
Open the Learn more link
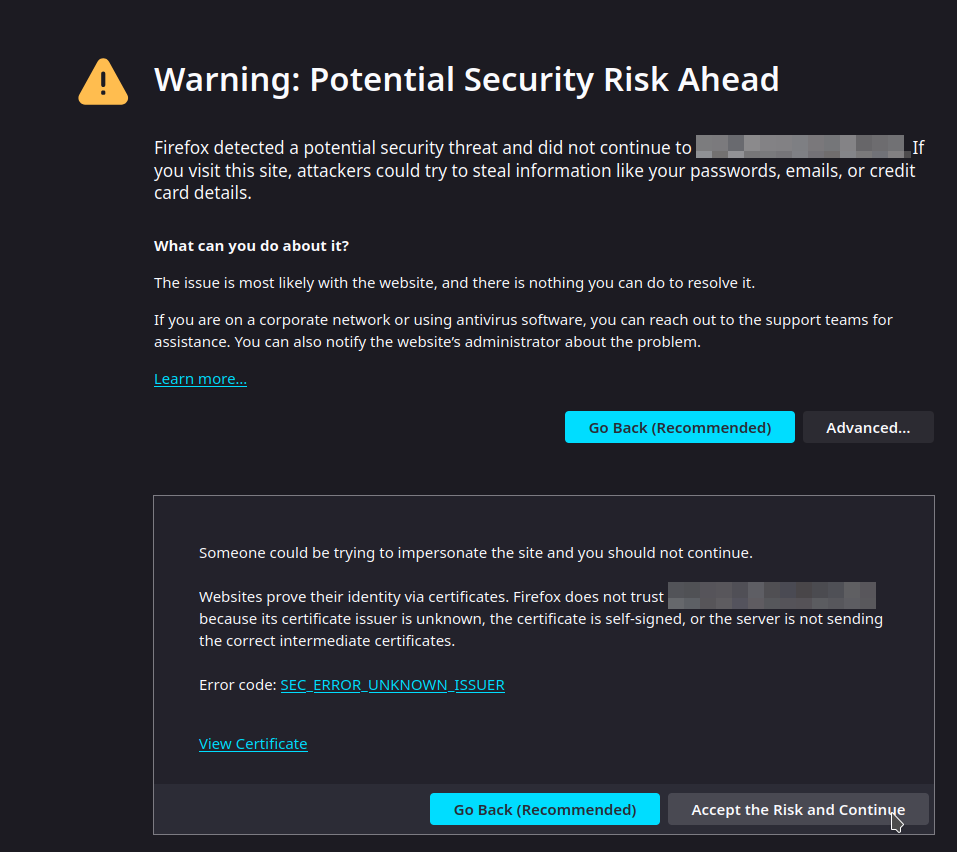200,379
